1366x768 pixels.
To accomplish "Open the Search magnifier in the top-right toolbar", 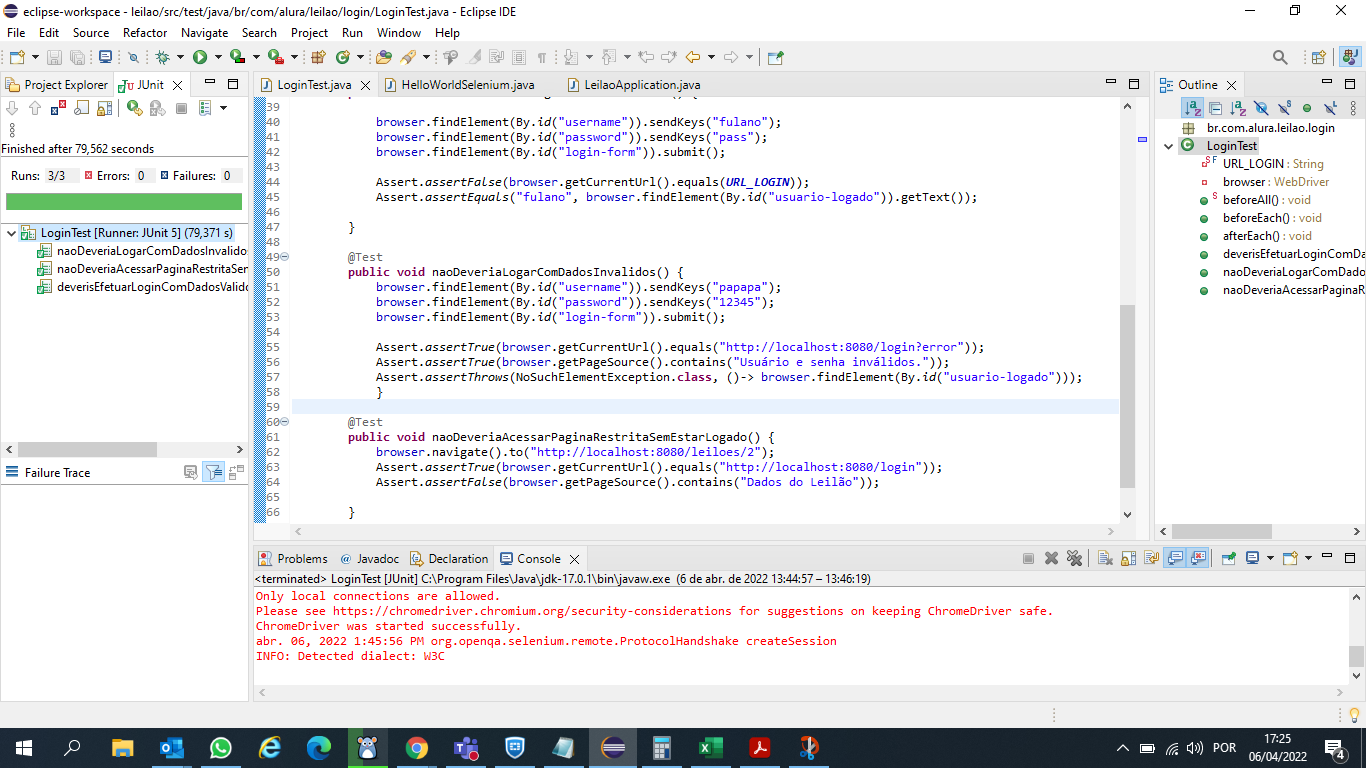I will (x=1280, y=58).
